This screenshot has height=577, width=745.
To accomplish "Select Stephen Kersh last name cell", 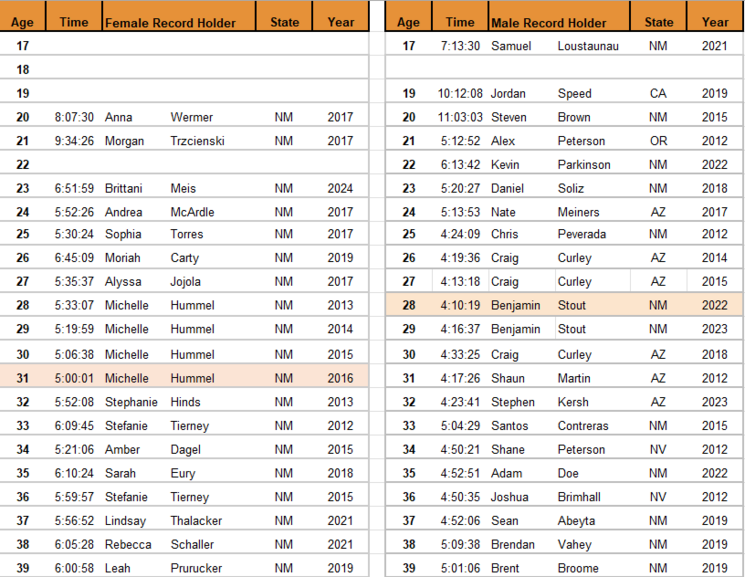I will 573,402.
